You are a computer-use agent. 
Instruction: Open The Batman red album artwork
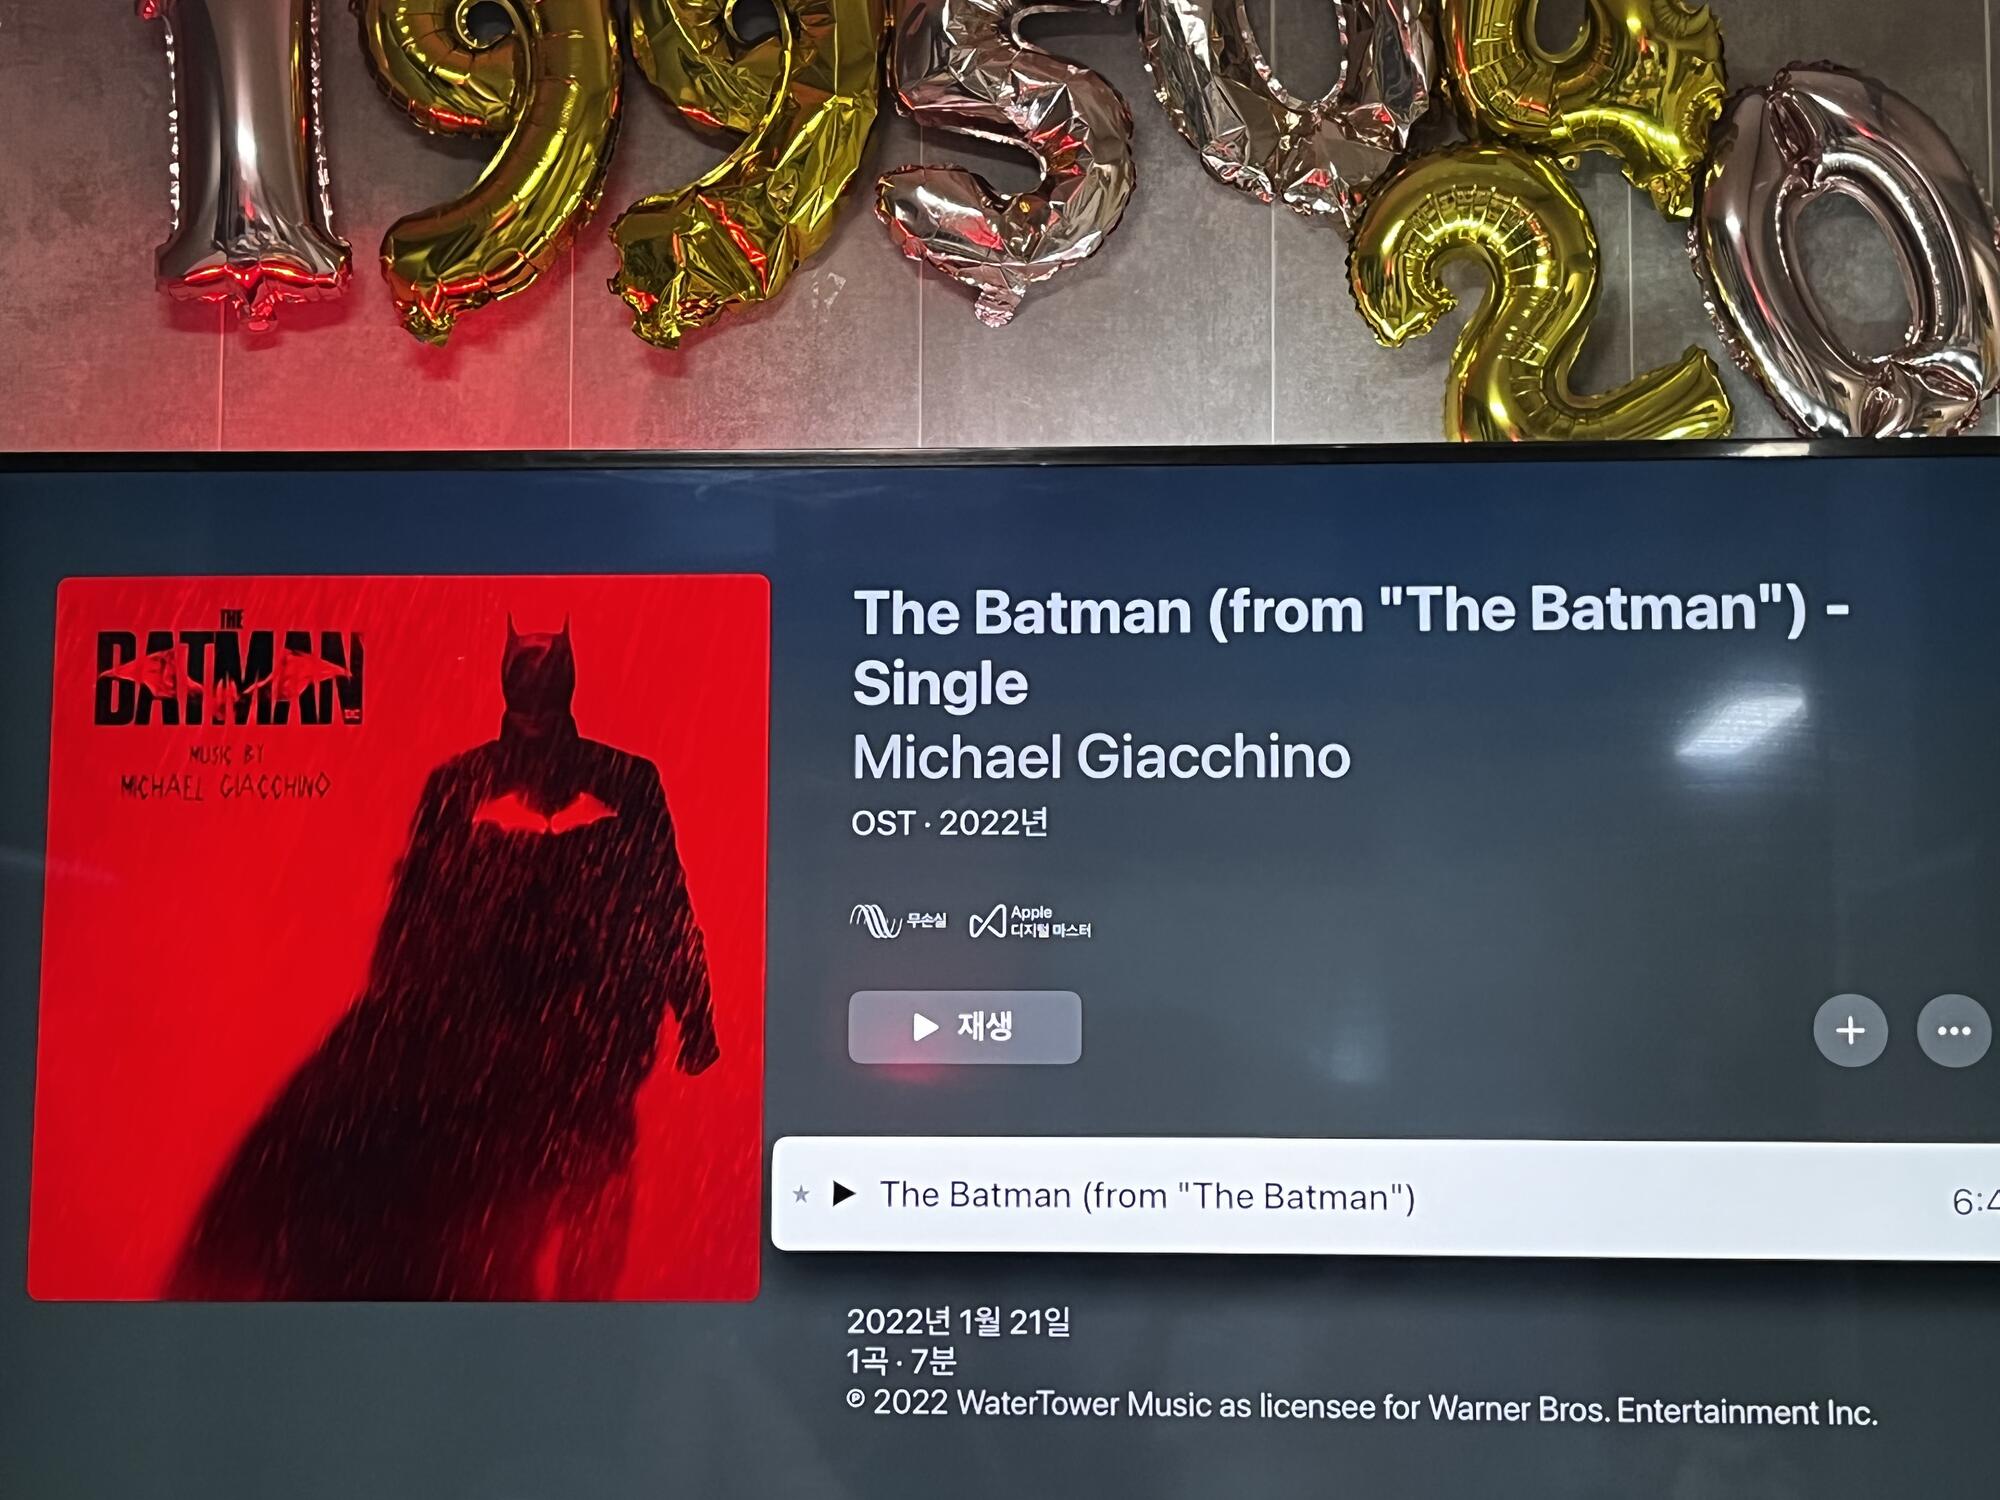pyautogui.click(x=397, y=938)
